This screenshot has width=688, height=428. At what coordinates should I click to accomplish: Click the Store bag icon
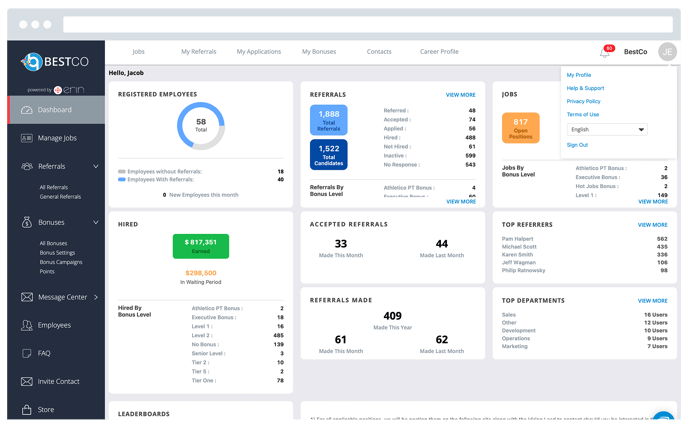[25, 409]
